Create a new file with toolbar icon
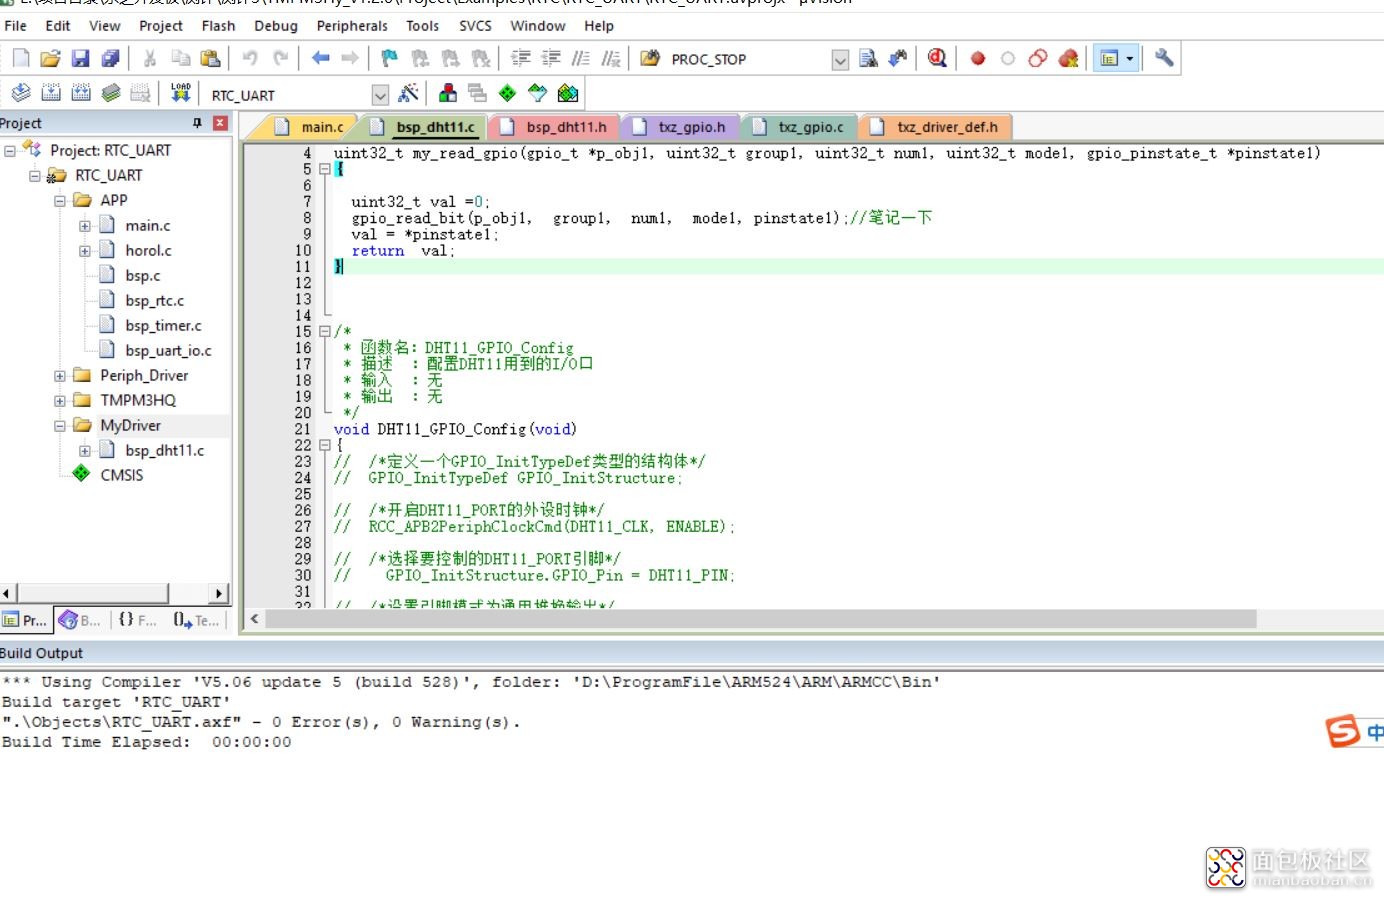The height and width of the screenshot is (899, 1384). [x=21, y=59]
